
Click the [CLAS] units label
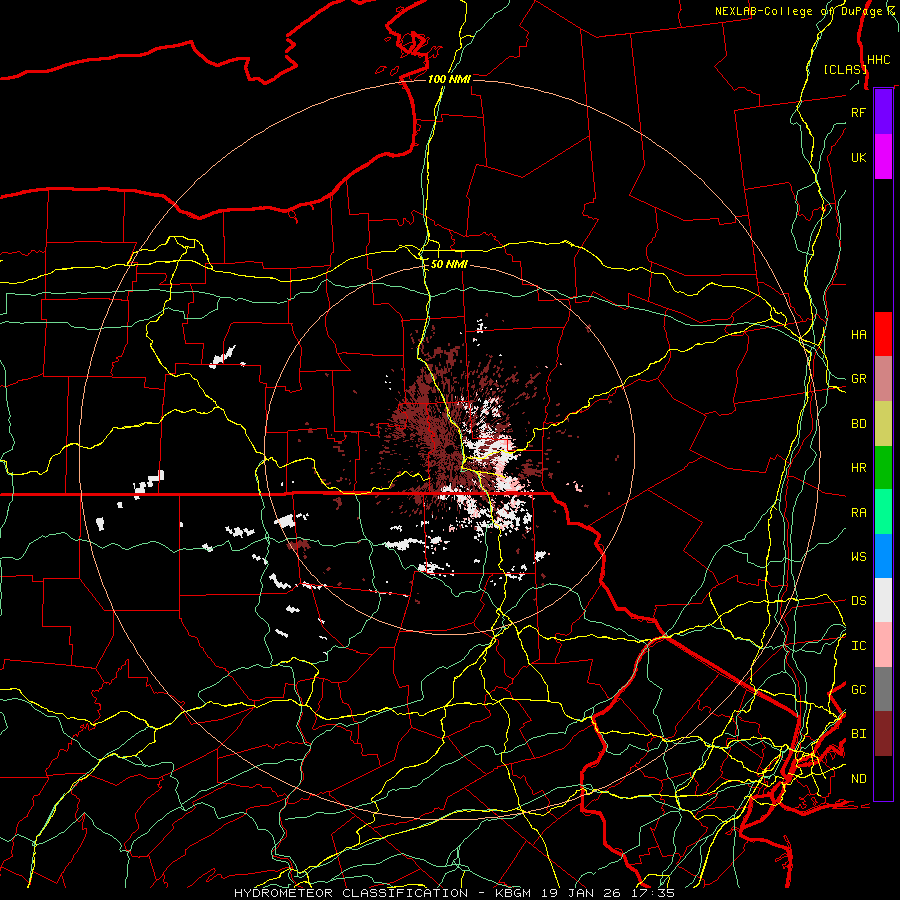click(x=845, y=69)
